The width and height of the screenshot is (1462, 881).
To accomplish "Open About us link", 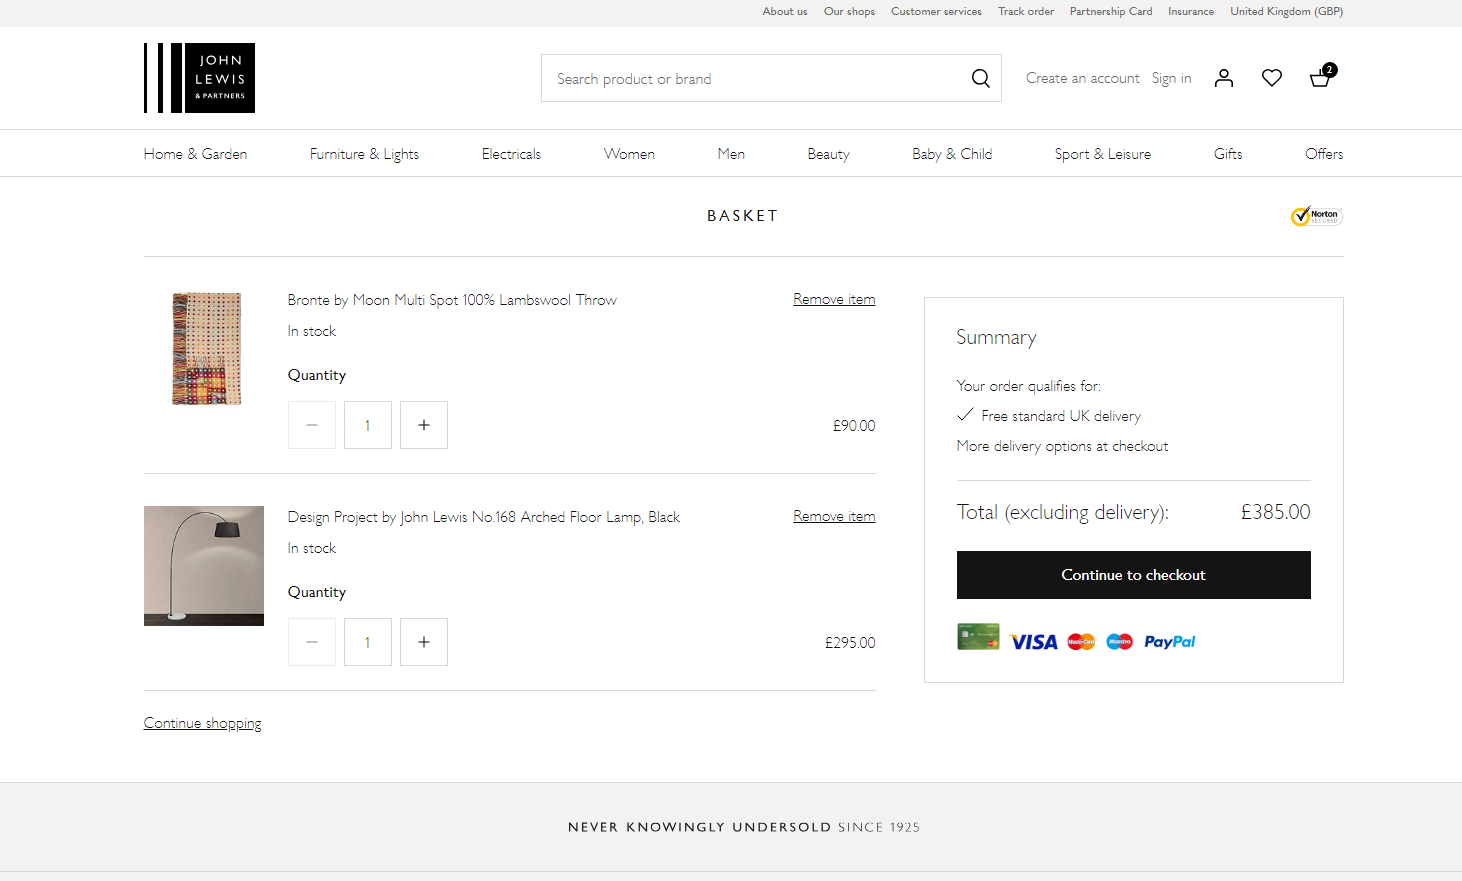I will [x=785, y=11].
